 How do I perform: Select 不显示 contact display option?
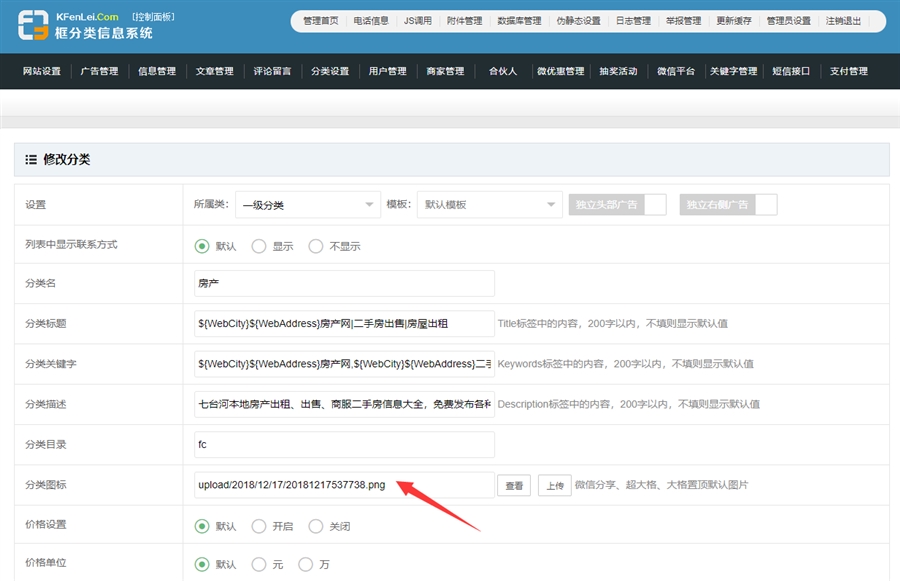pos(316,246)
